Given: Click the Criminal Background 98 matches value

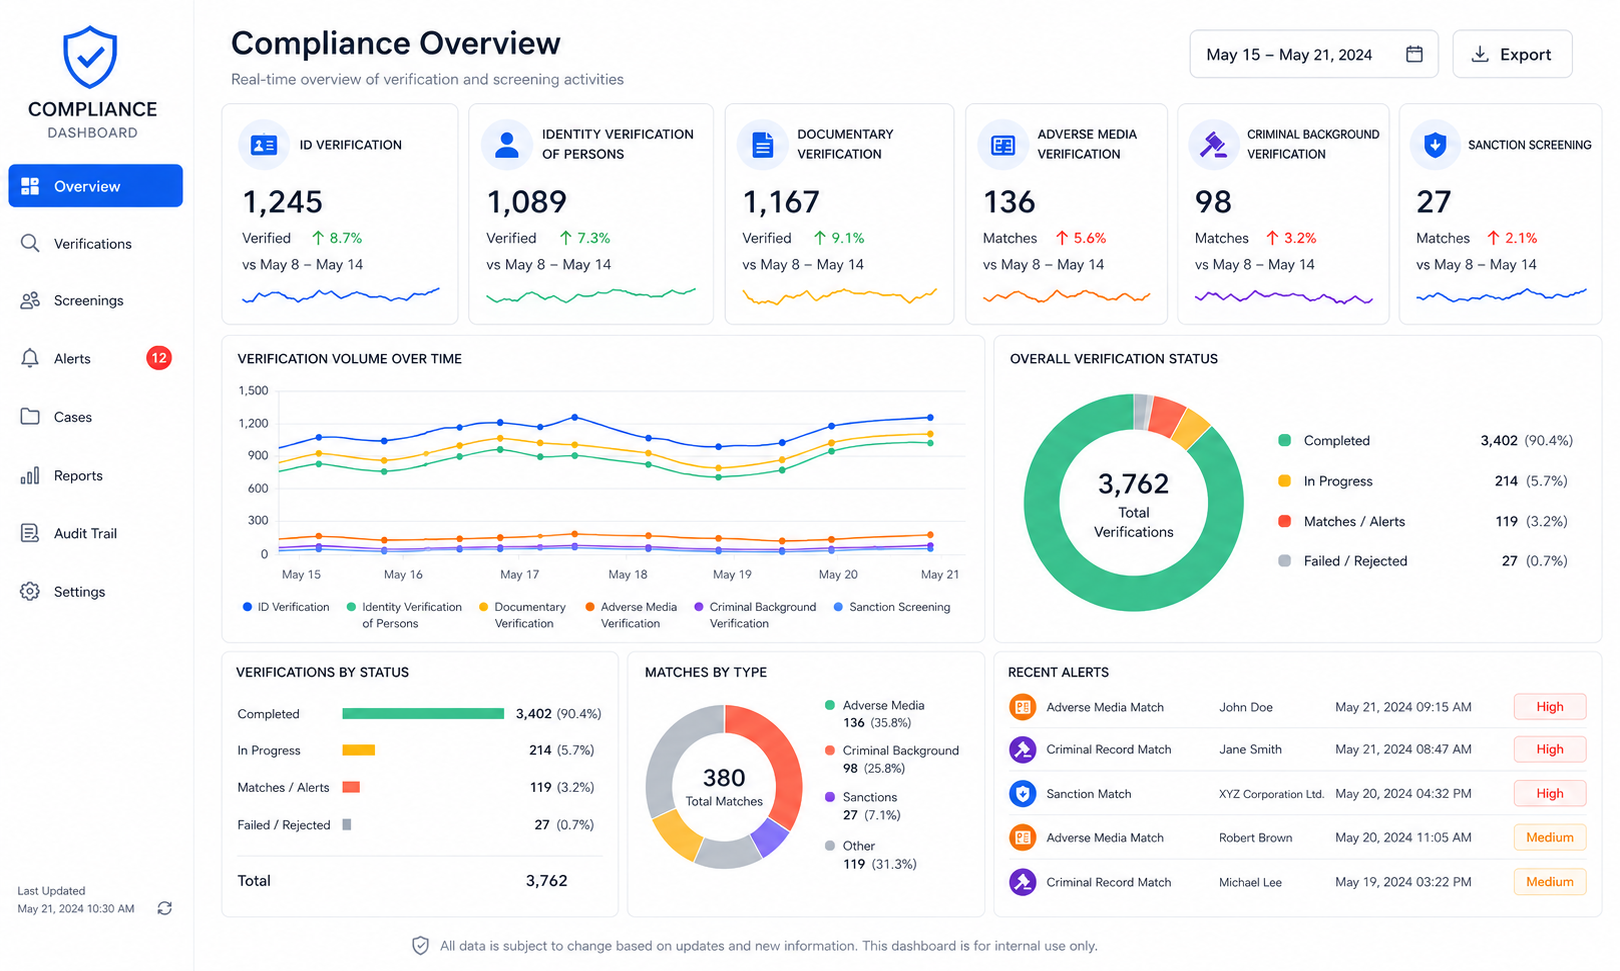Looking at the screenshot, I should 1213,202.
